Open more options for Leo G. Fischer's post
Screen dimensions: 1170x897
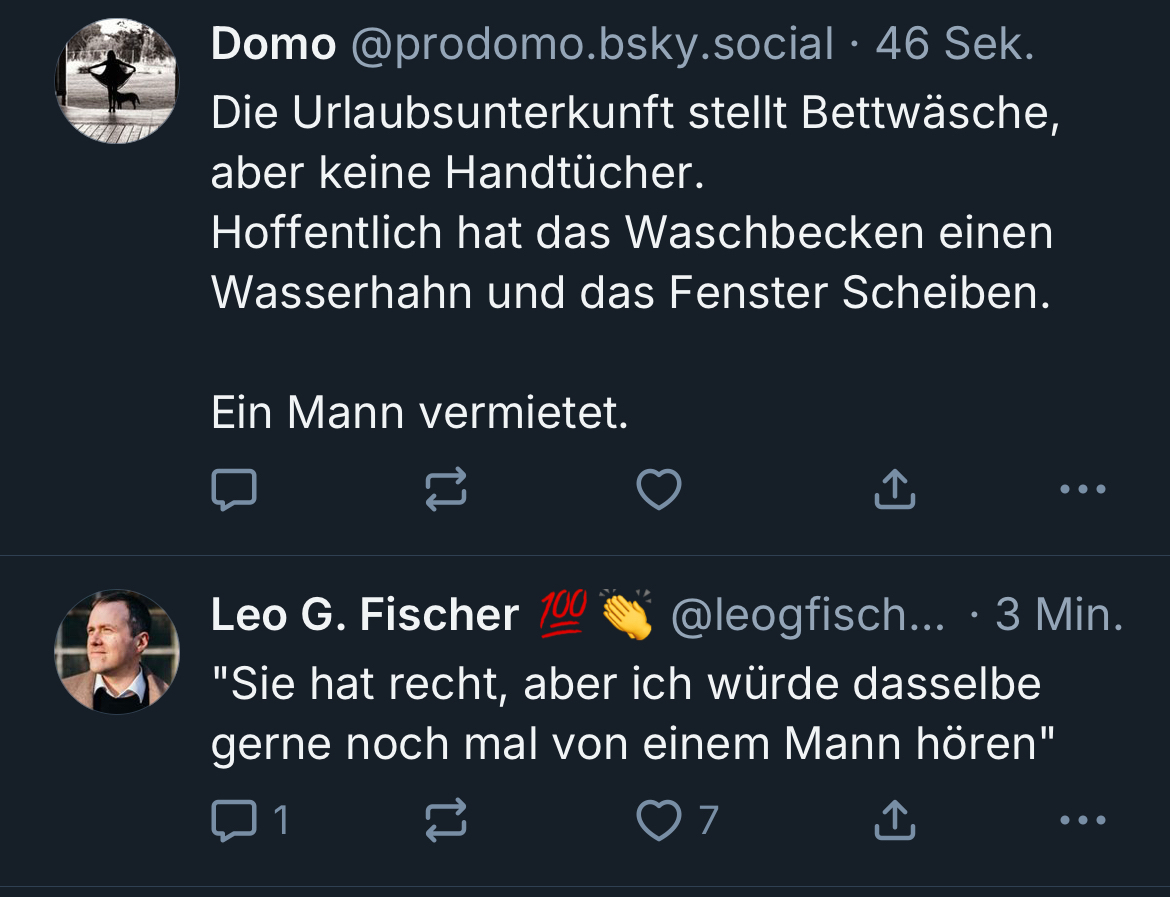click(1082, 821)
